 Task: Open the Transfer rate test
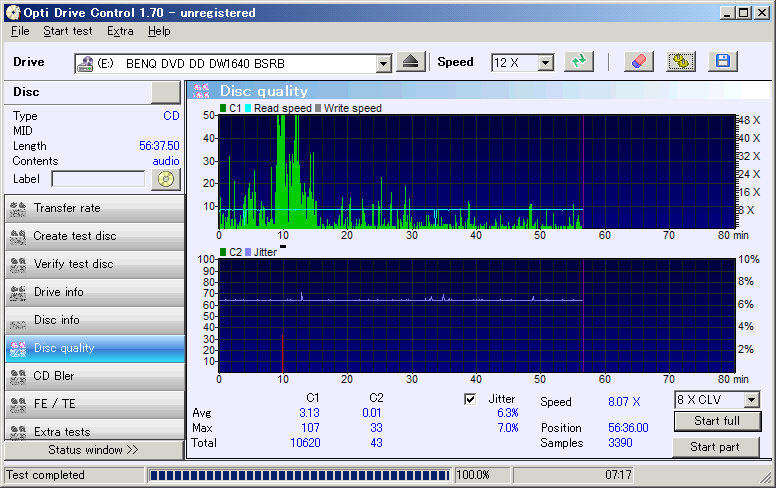click(x=93, y=208)
